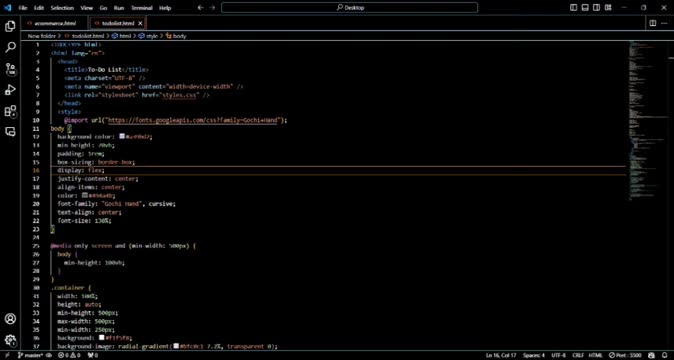
Task: Toggle primary side bar layout icon
Action: pos(573,8)
